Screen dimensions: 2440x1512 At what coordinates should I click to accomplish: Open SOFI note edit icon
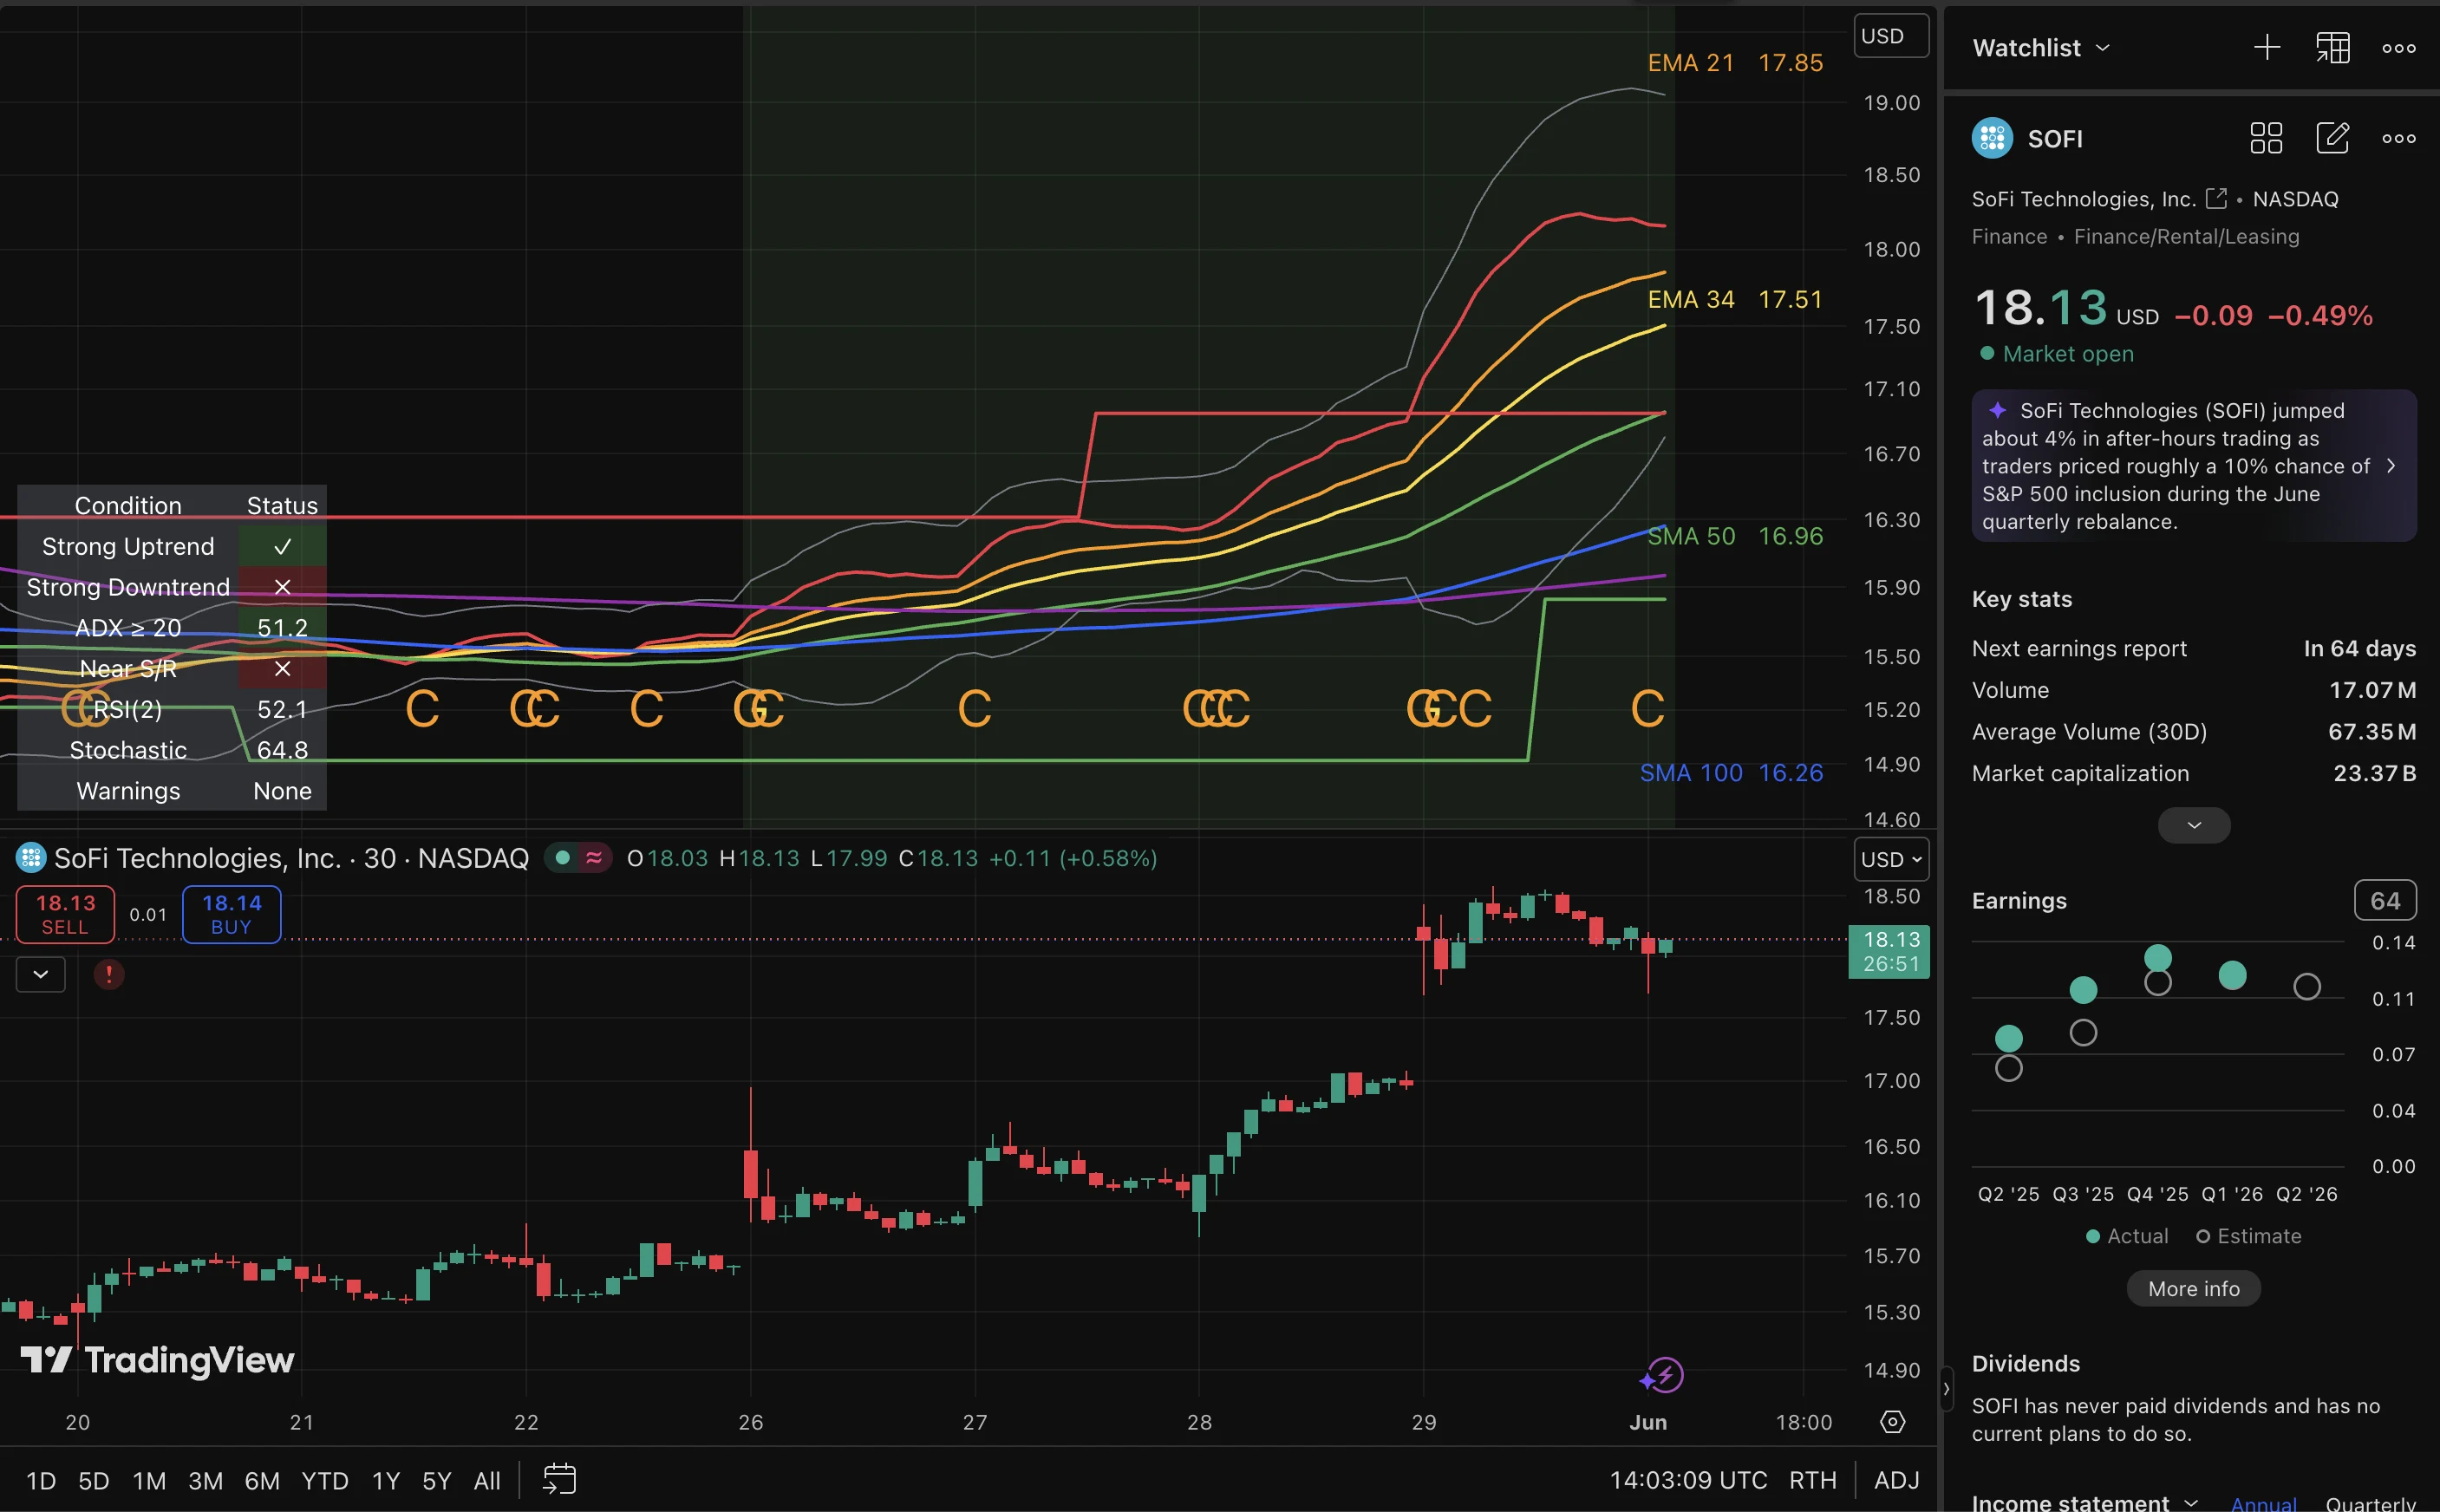pos(2333,138)
